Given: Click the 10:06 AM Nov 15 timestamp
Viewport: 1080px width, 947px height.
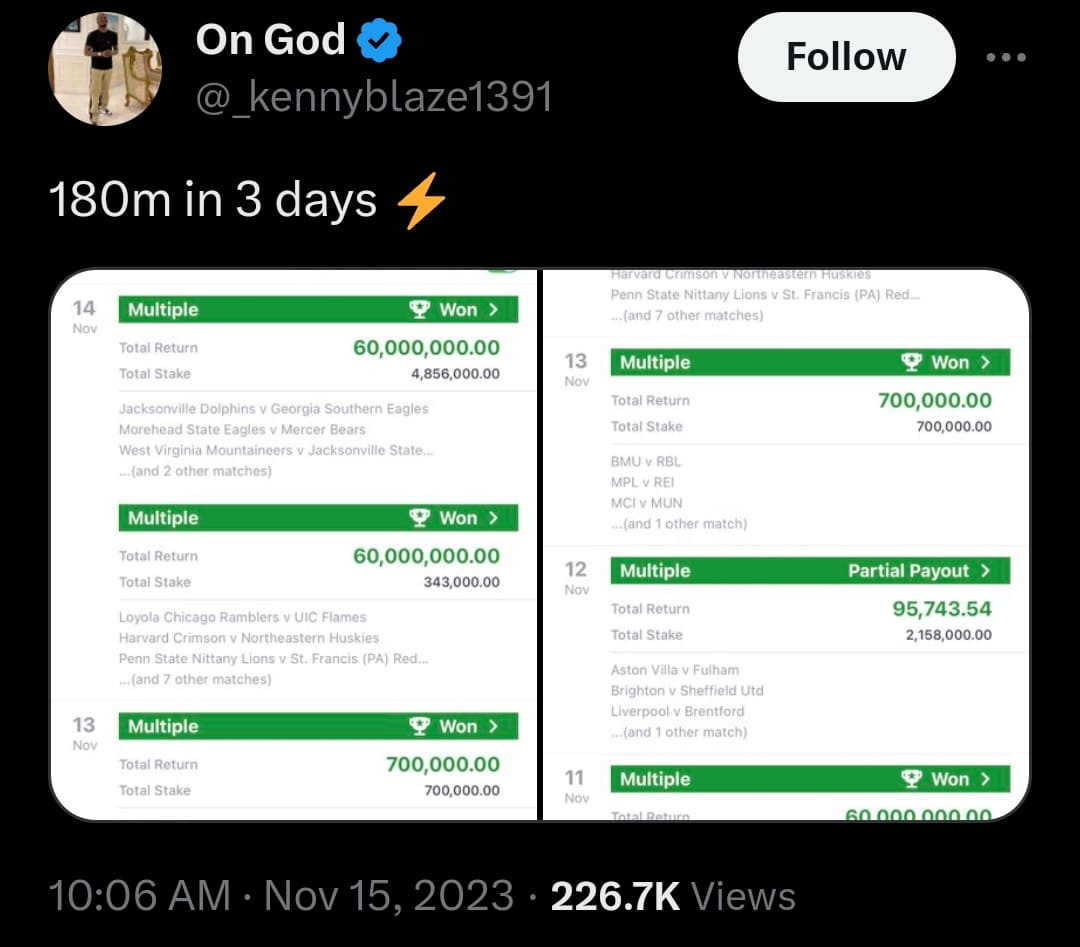Looking at the screenshot, I should pos(282,896).
